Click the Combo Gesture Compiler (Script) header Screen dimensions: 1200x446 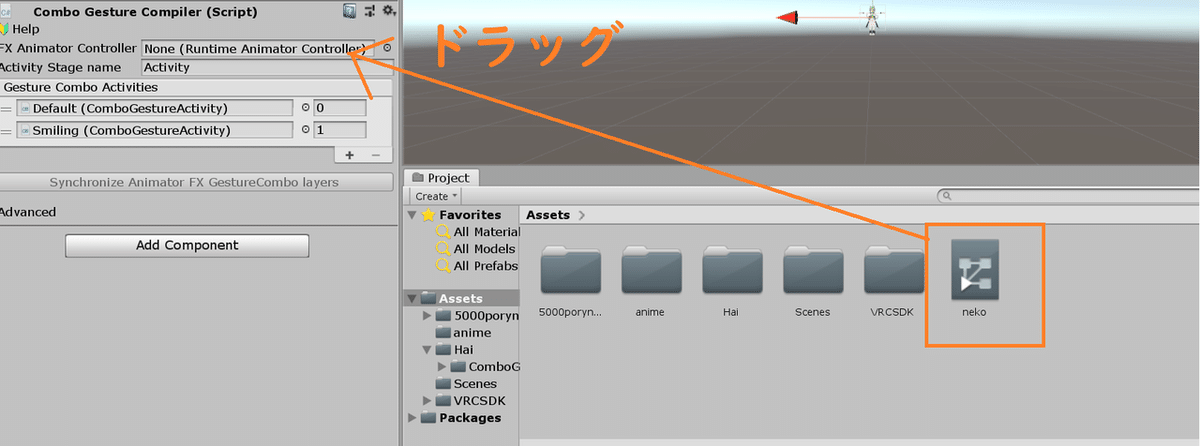click(x=145, y=12)
